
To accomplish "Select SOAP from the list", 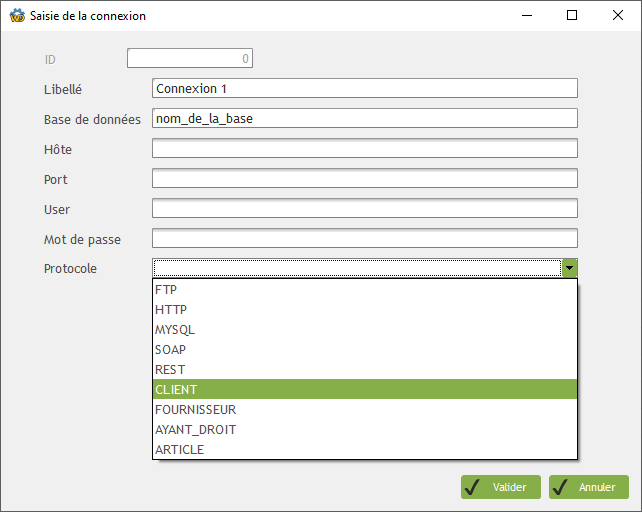I will pos(365,350).
